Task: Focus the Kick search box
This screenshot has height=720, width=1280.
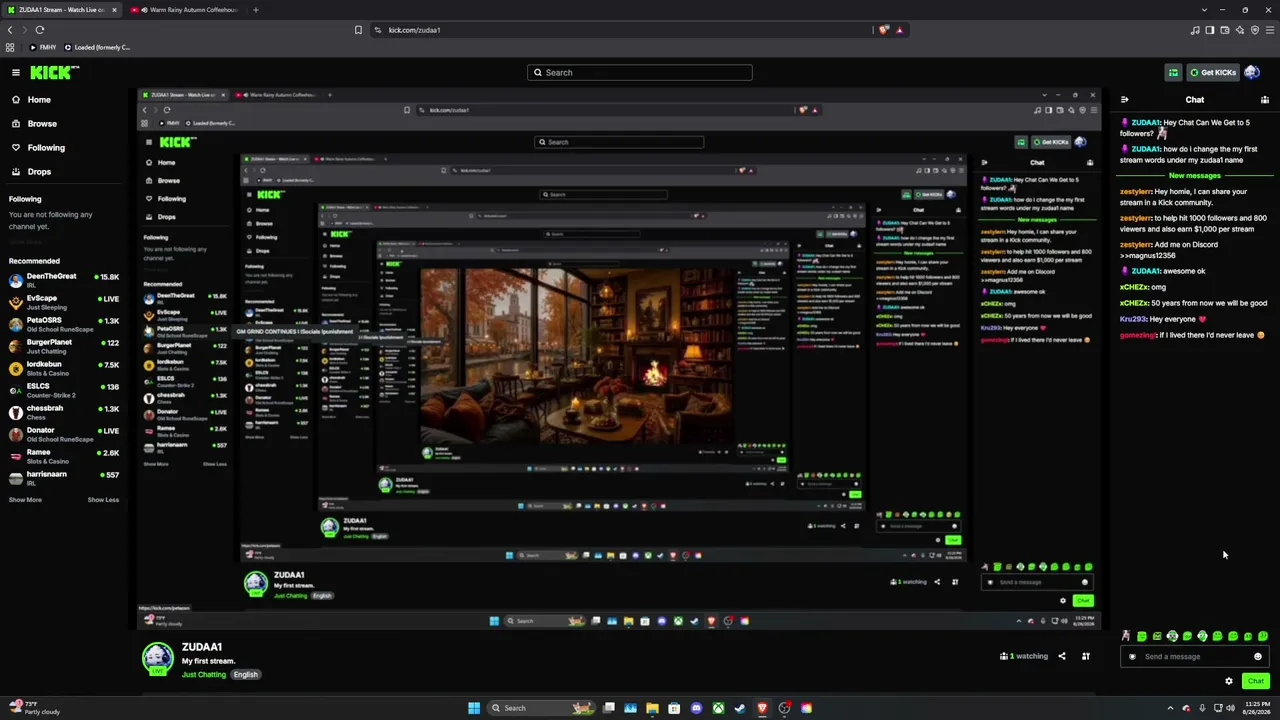Action: coord(640,72)
